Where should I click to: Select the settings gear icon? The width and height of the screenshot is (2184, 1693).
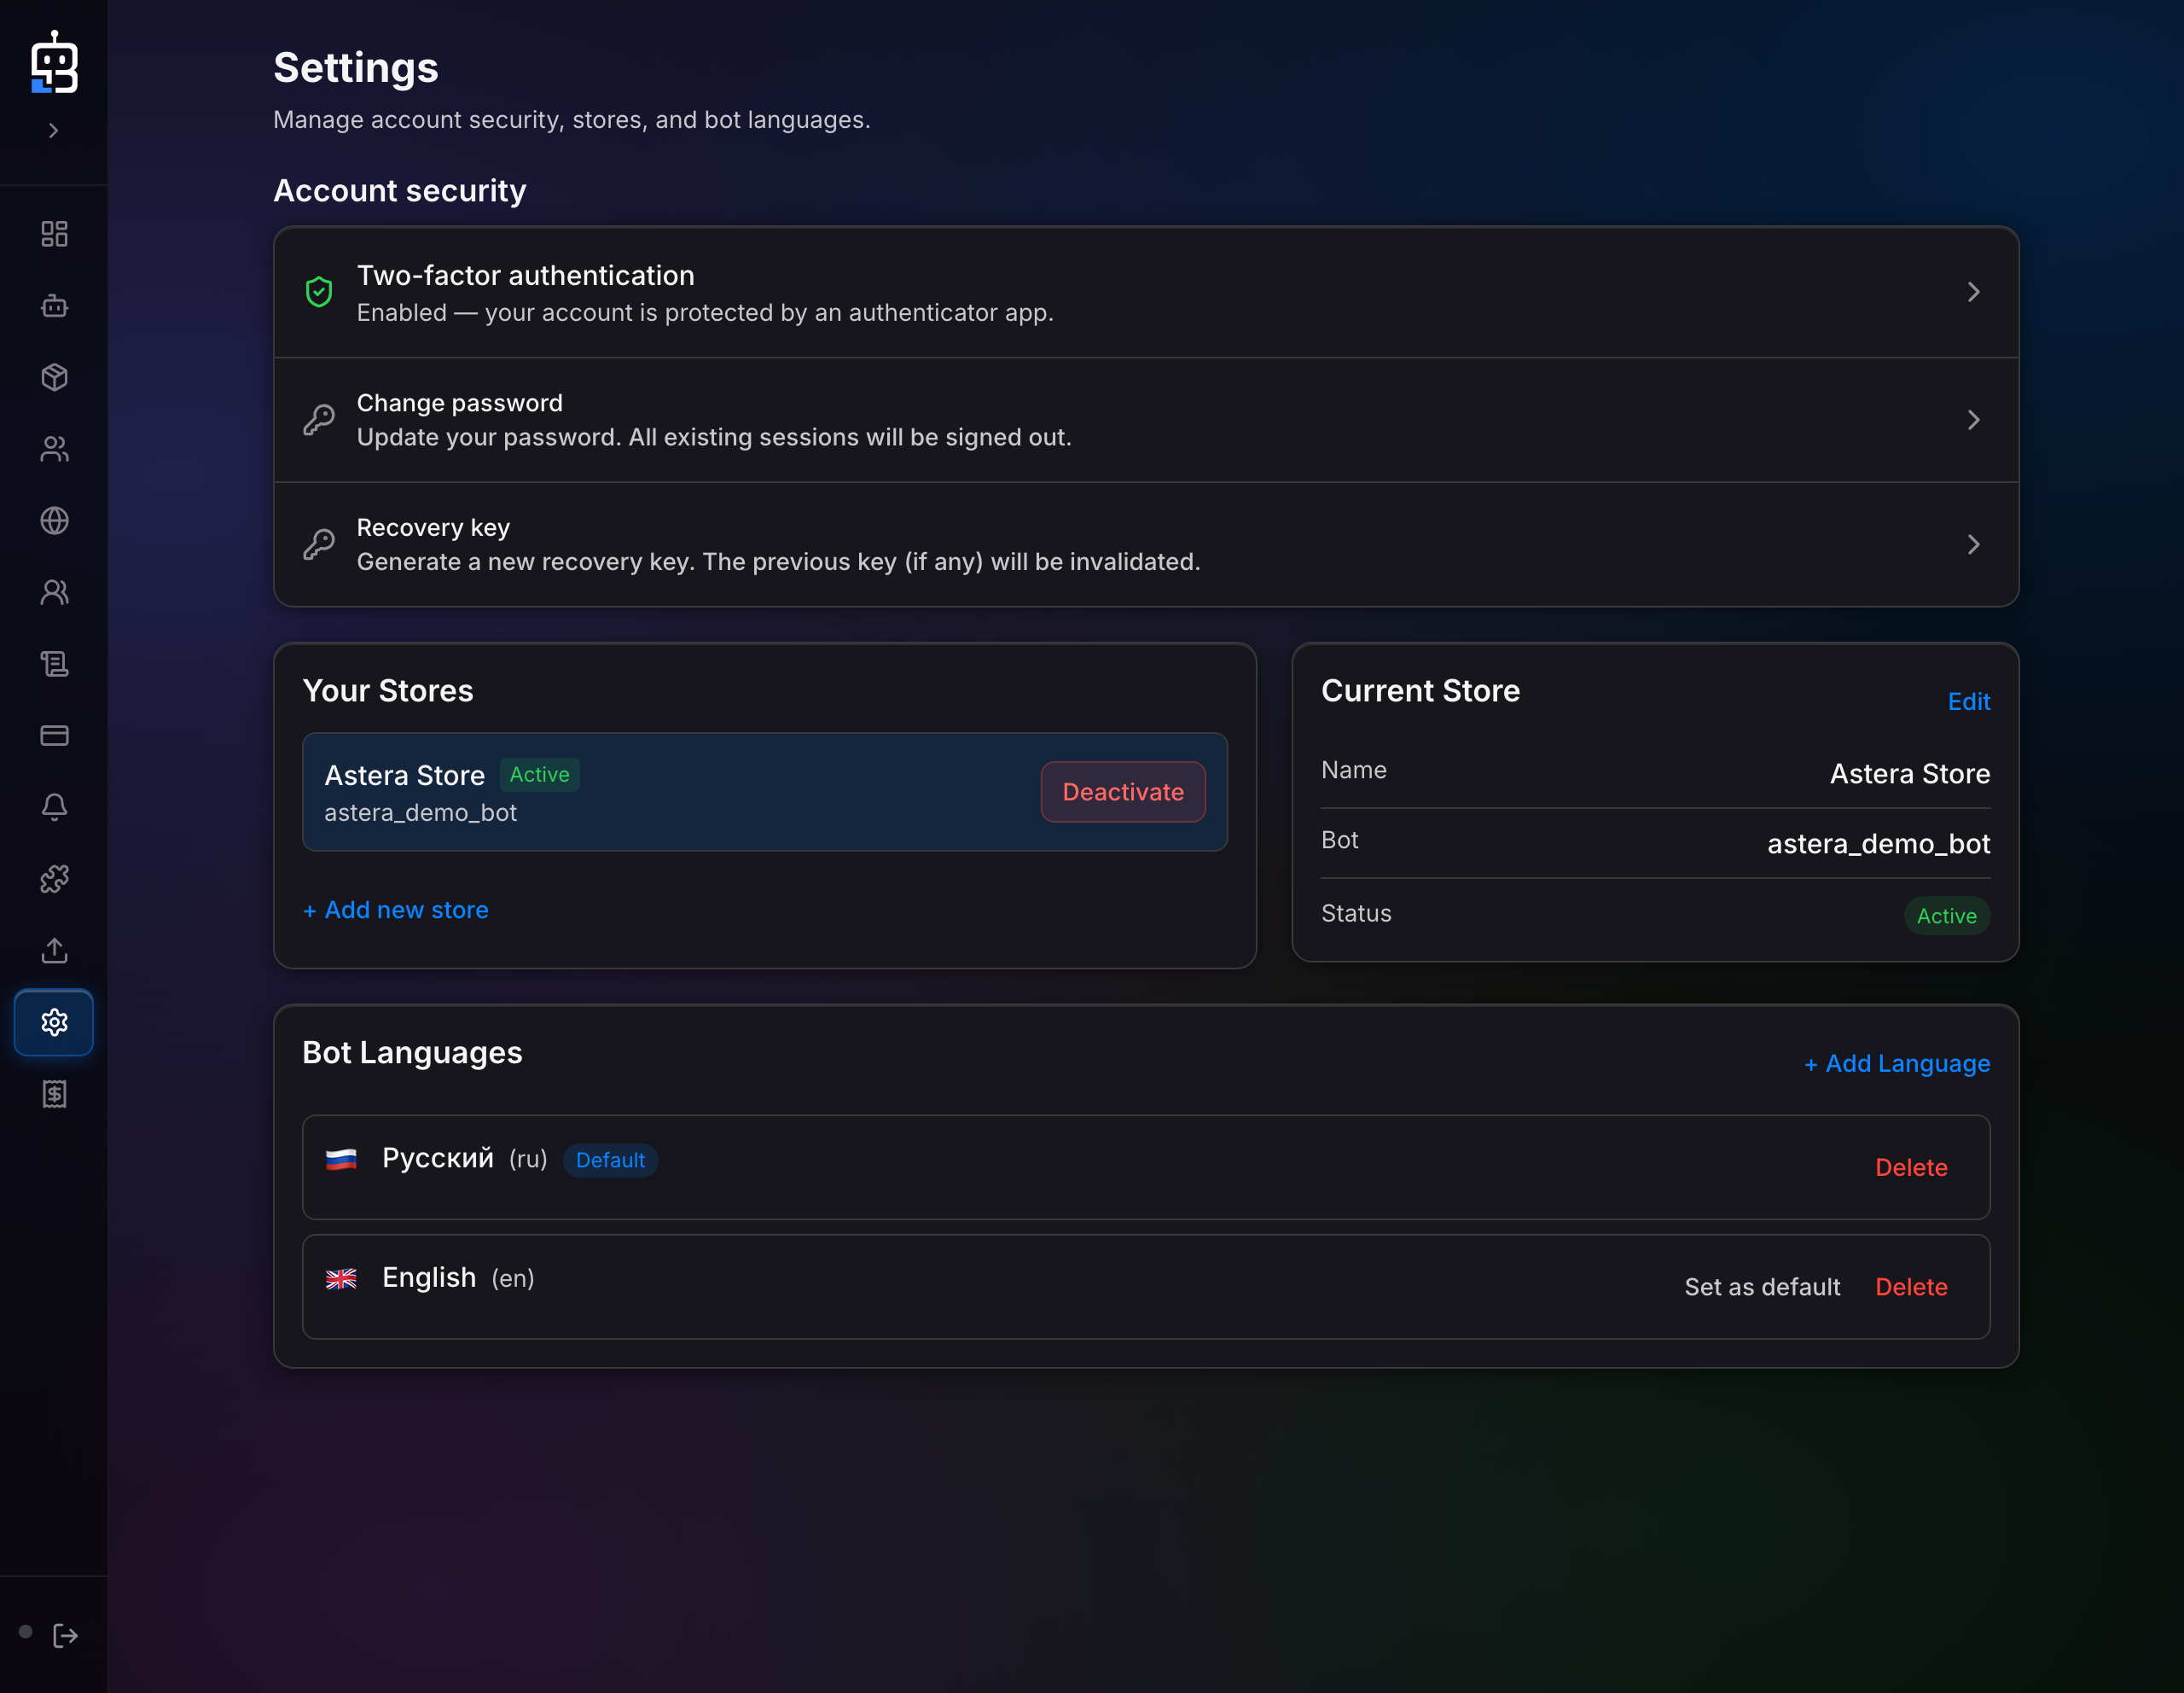[x=54, y=1022]
